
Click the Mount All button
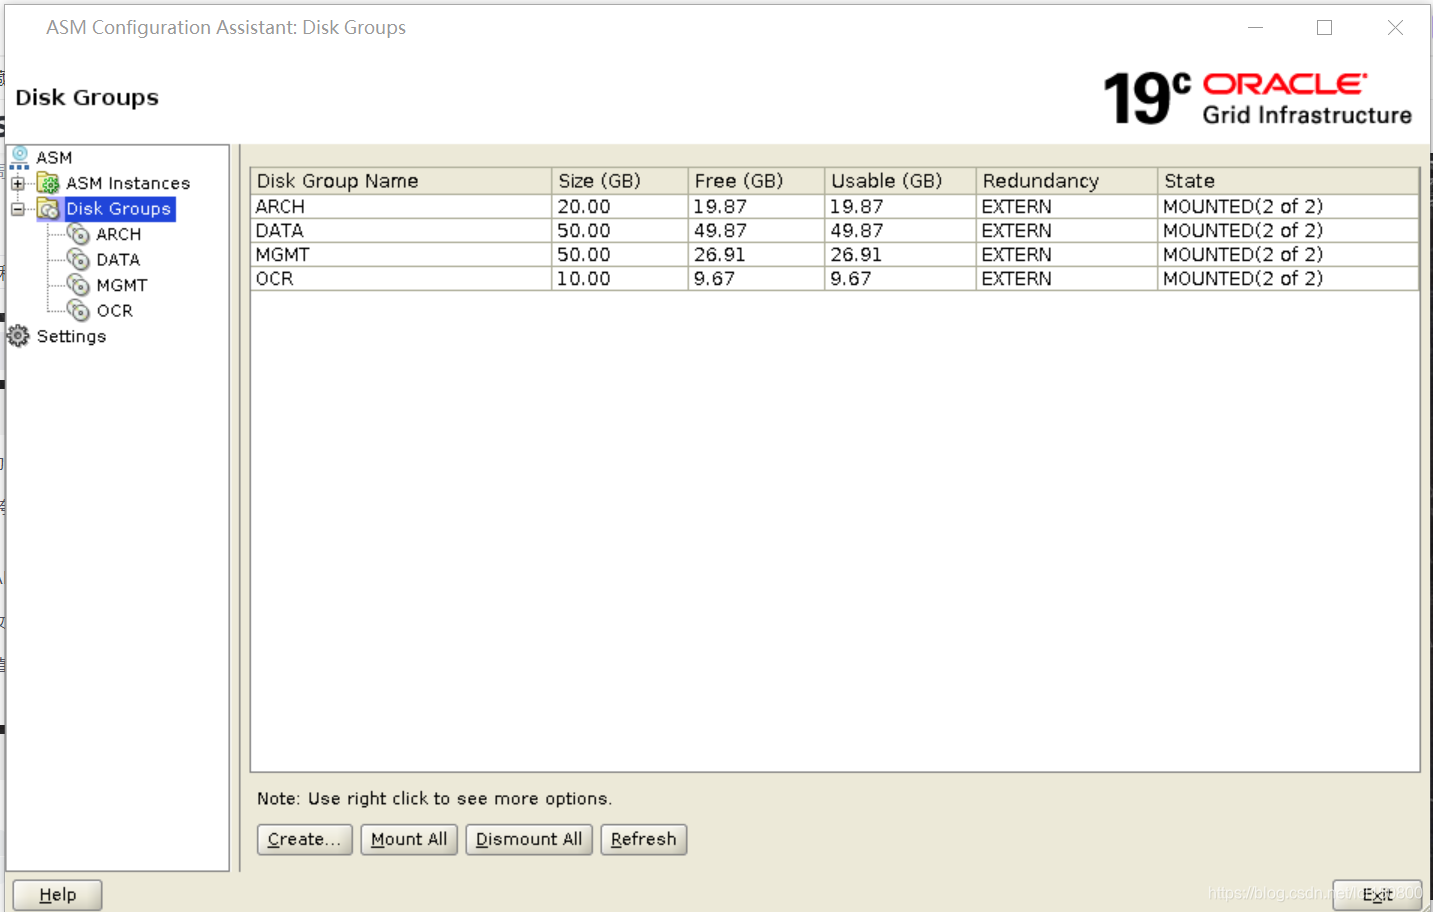point(409,839)
